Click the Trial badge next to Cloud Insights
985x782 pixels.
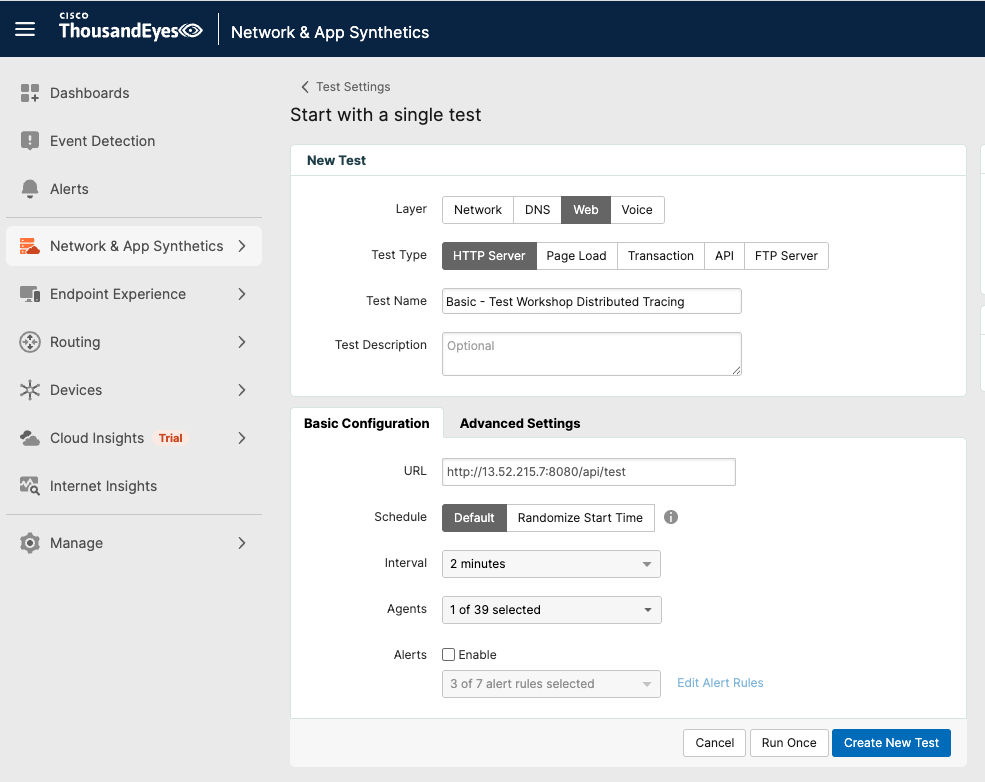tap(170, 438)
